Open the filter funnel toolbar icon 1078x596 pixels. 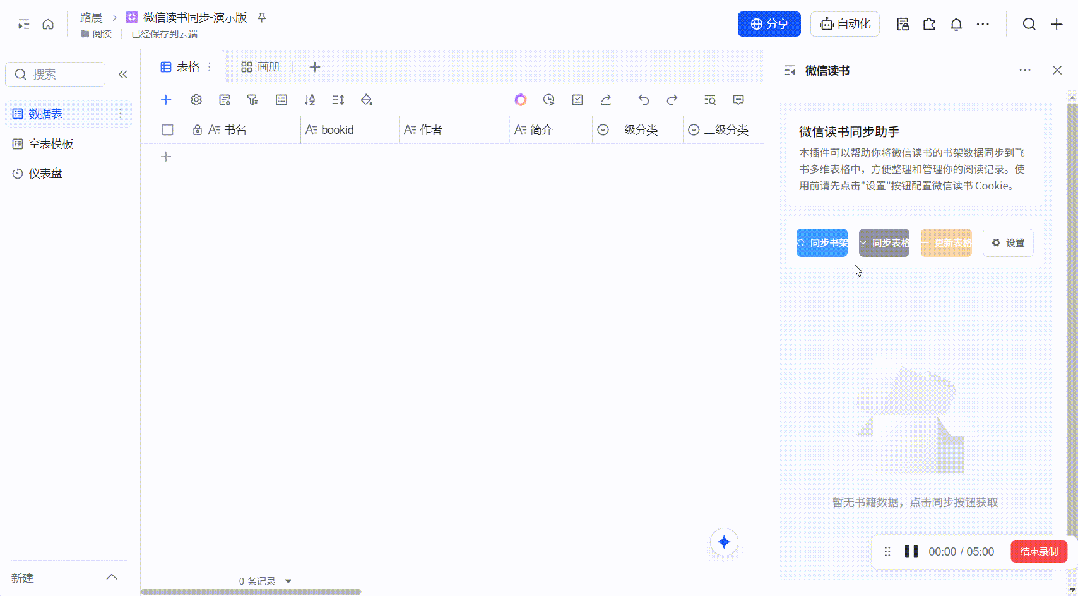coord(252,100)
